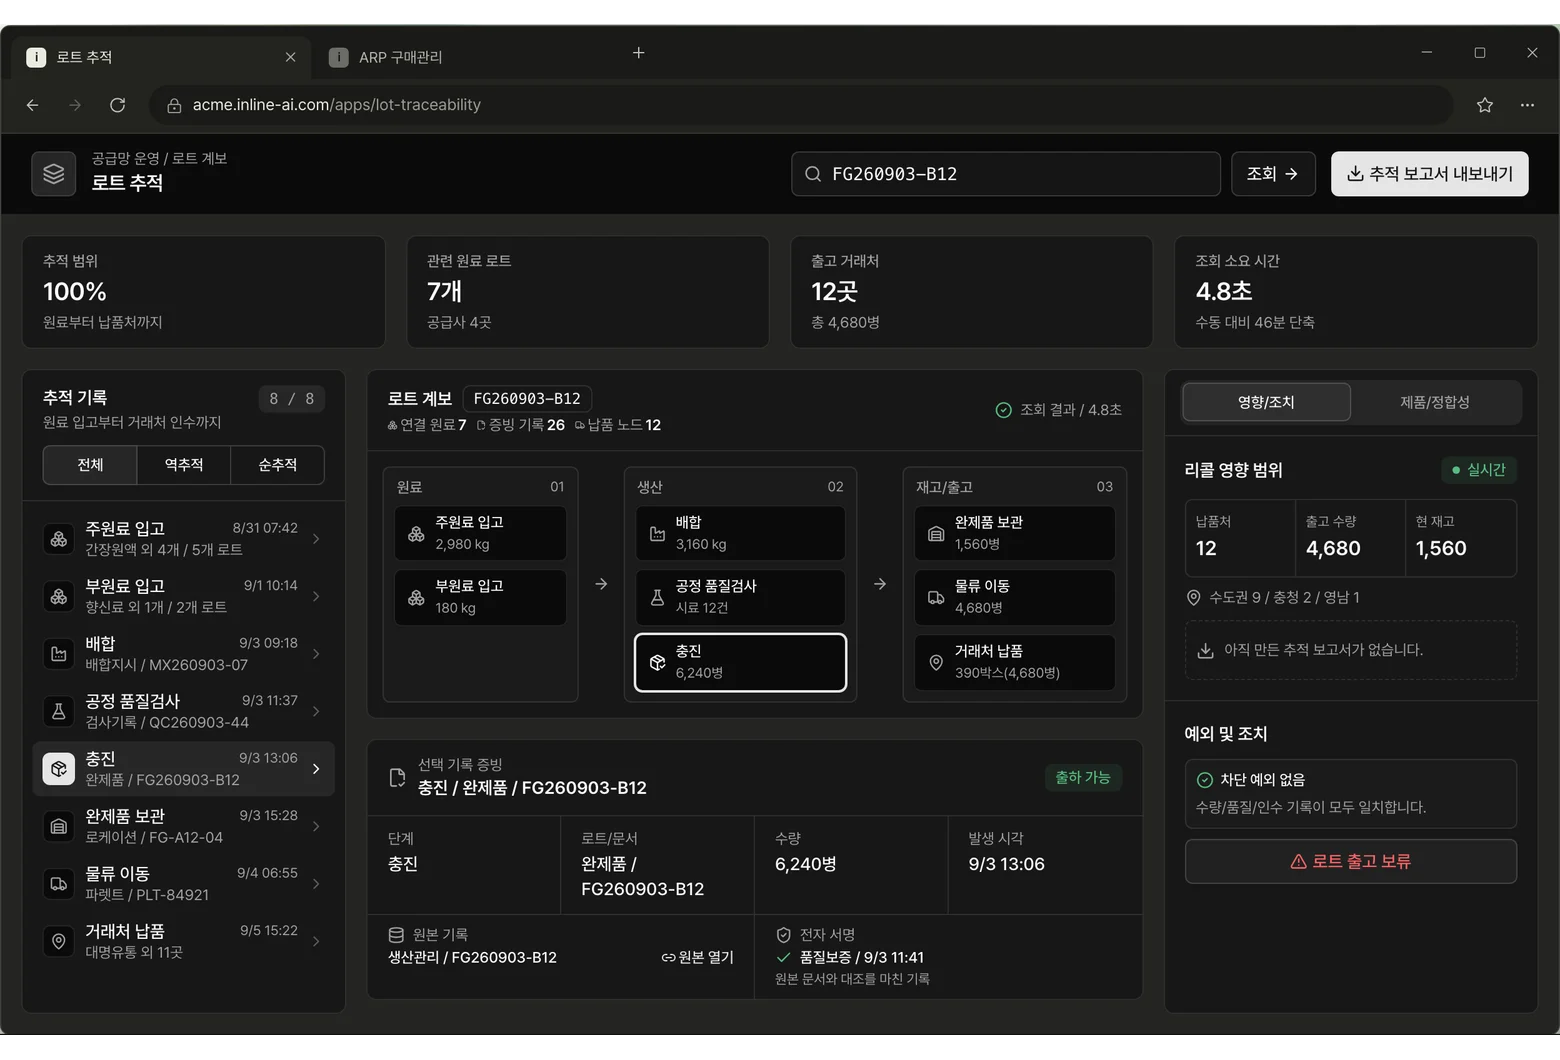Click the browser address bar
This screenshot has height=1060, width=1560.
tap(800, 105)
